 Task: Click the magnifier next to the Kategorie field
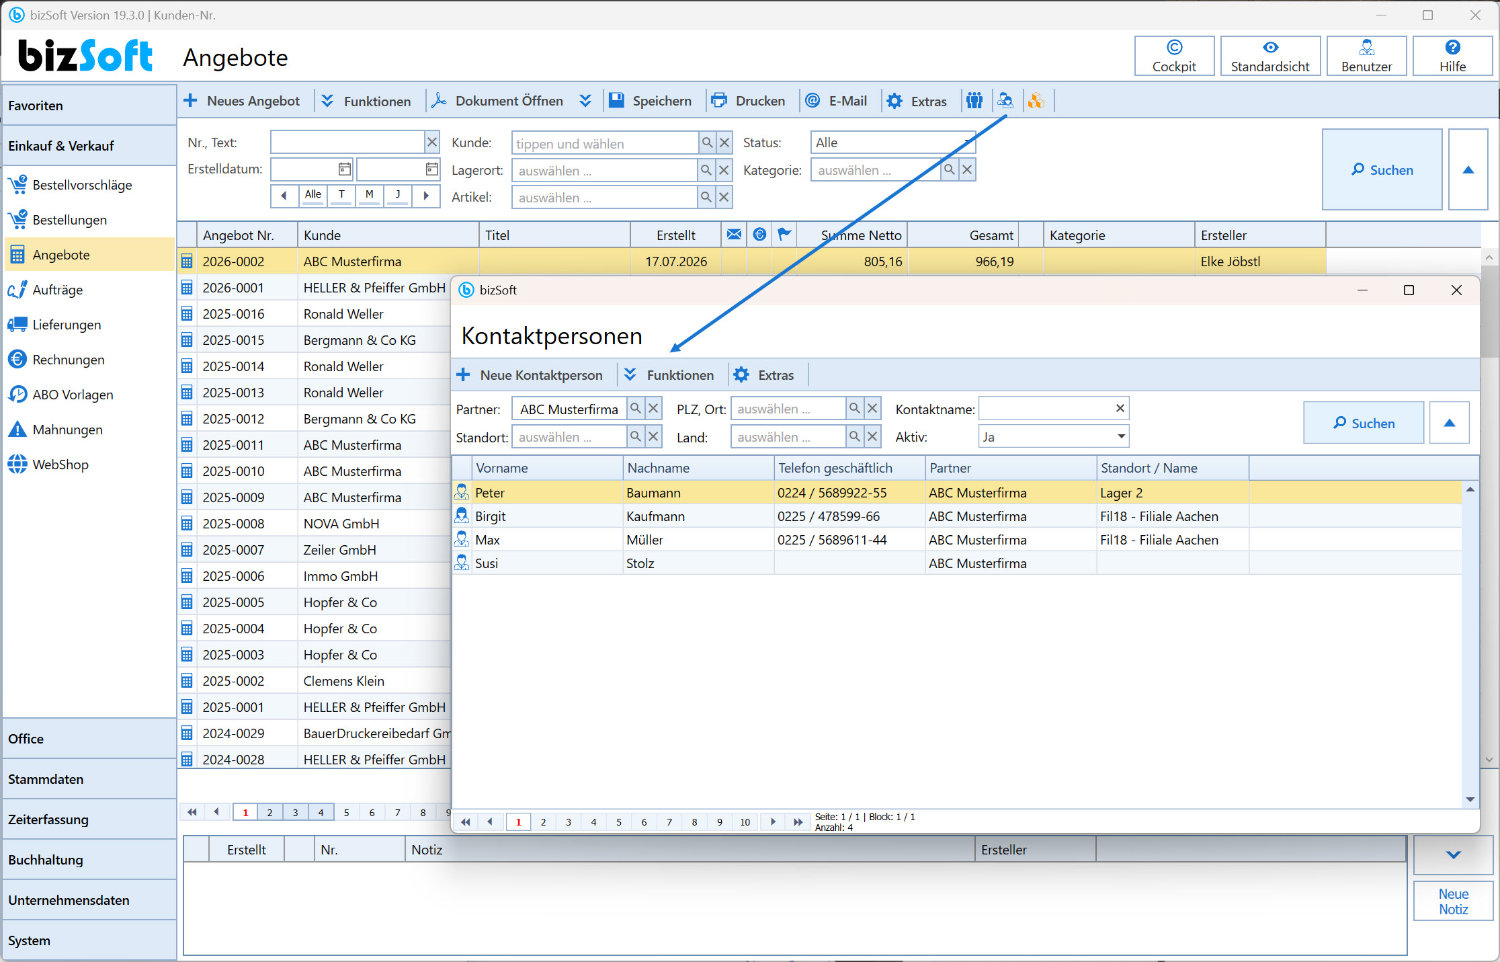pyautogui.click(x=949, y=170)
